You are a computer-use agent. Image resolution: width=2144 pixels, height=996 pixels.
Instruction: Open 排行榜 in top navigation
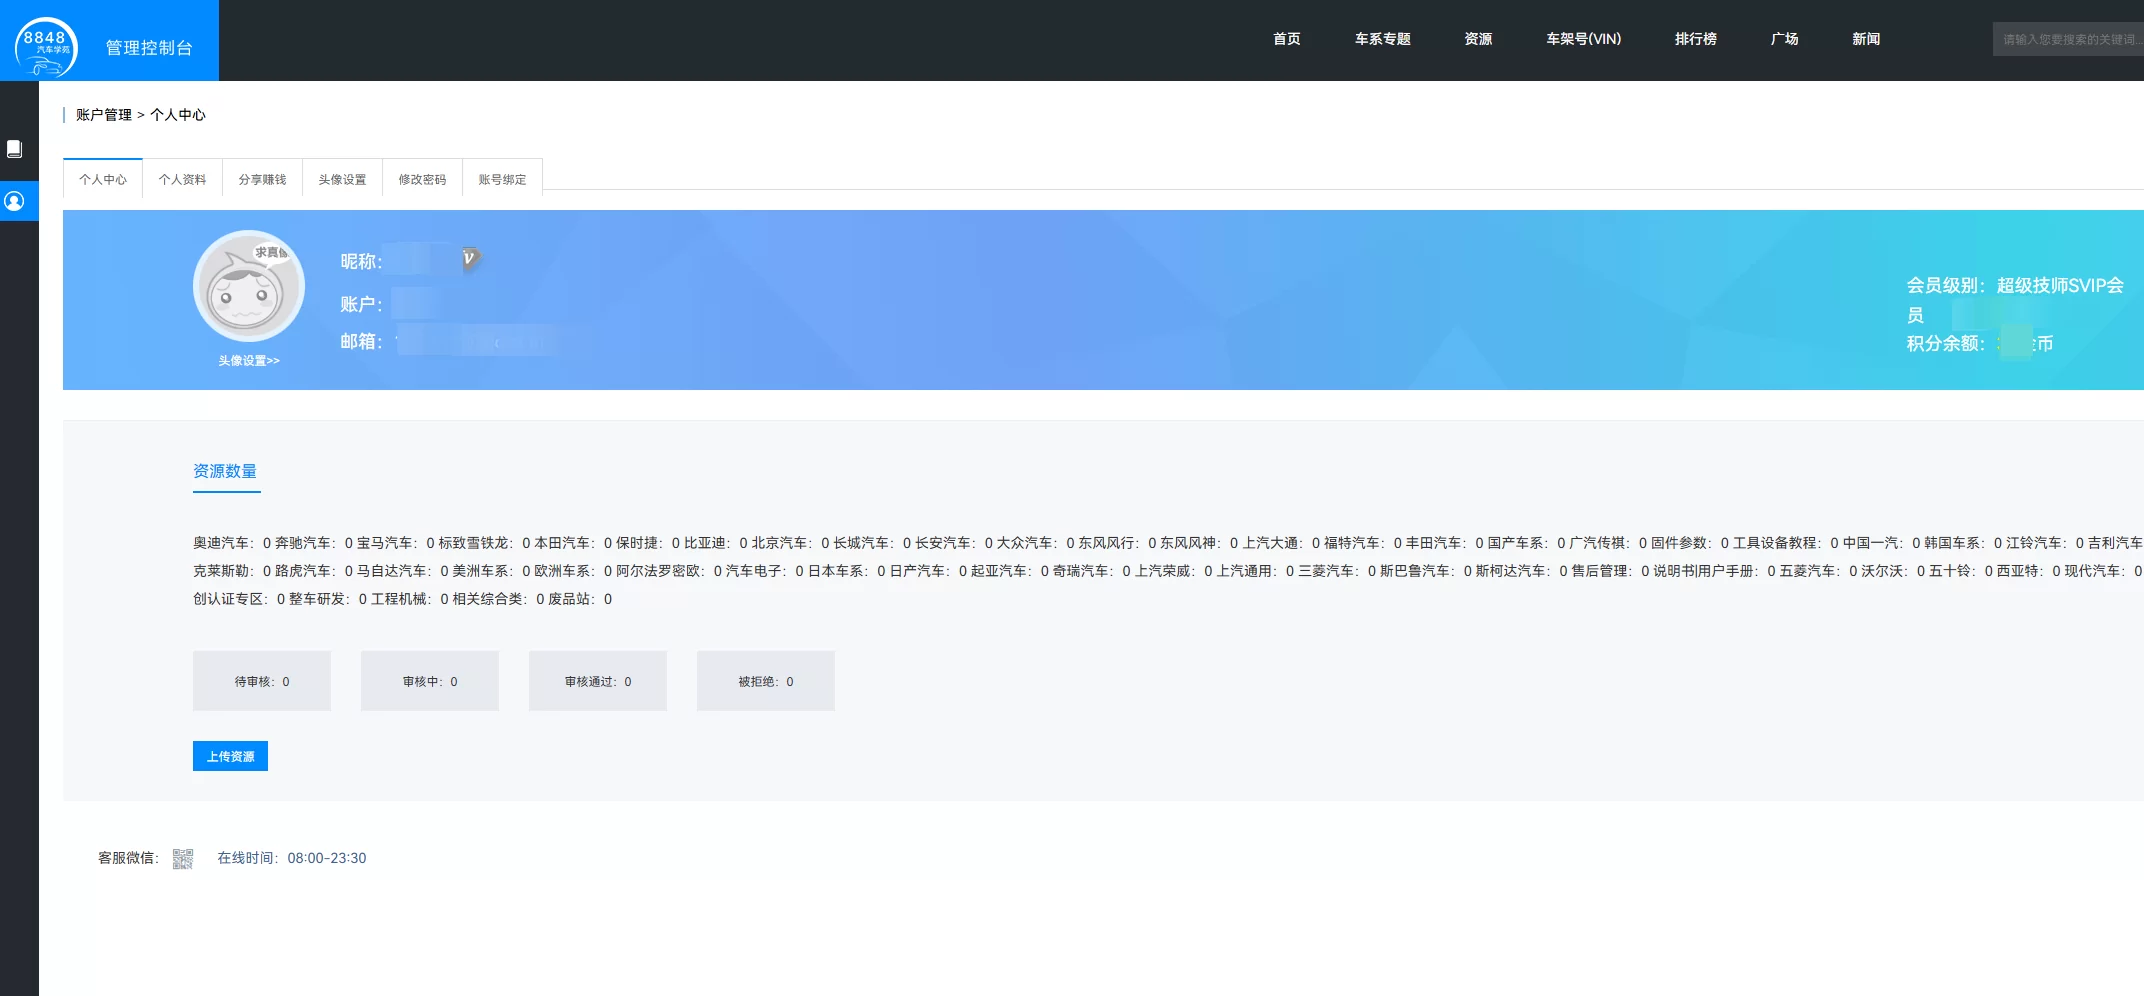pos(1696,39)
